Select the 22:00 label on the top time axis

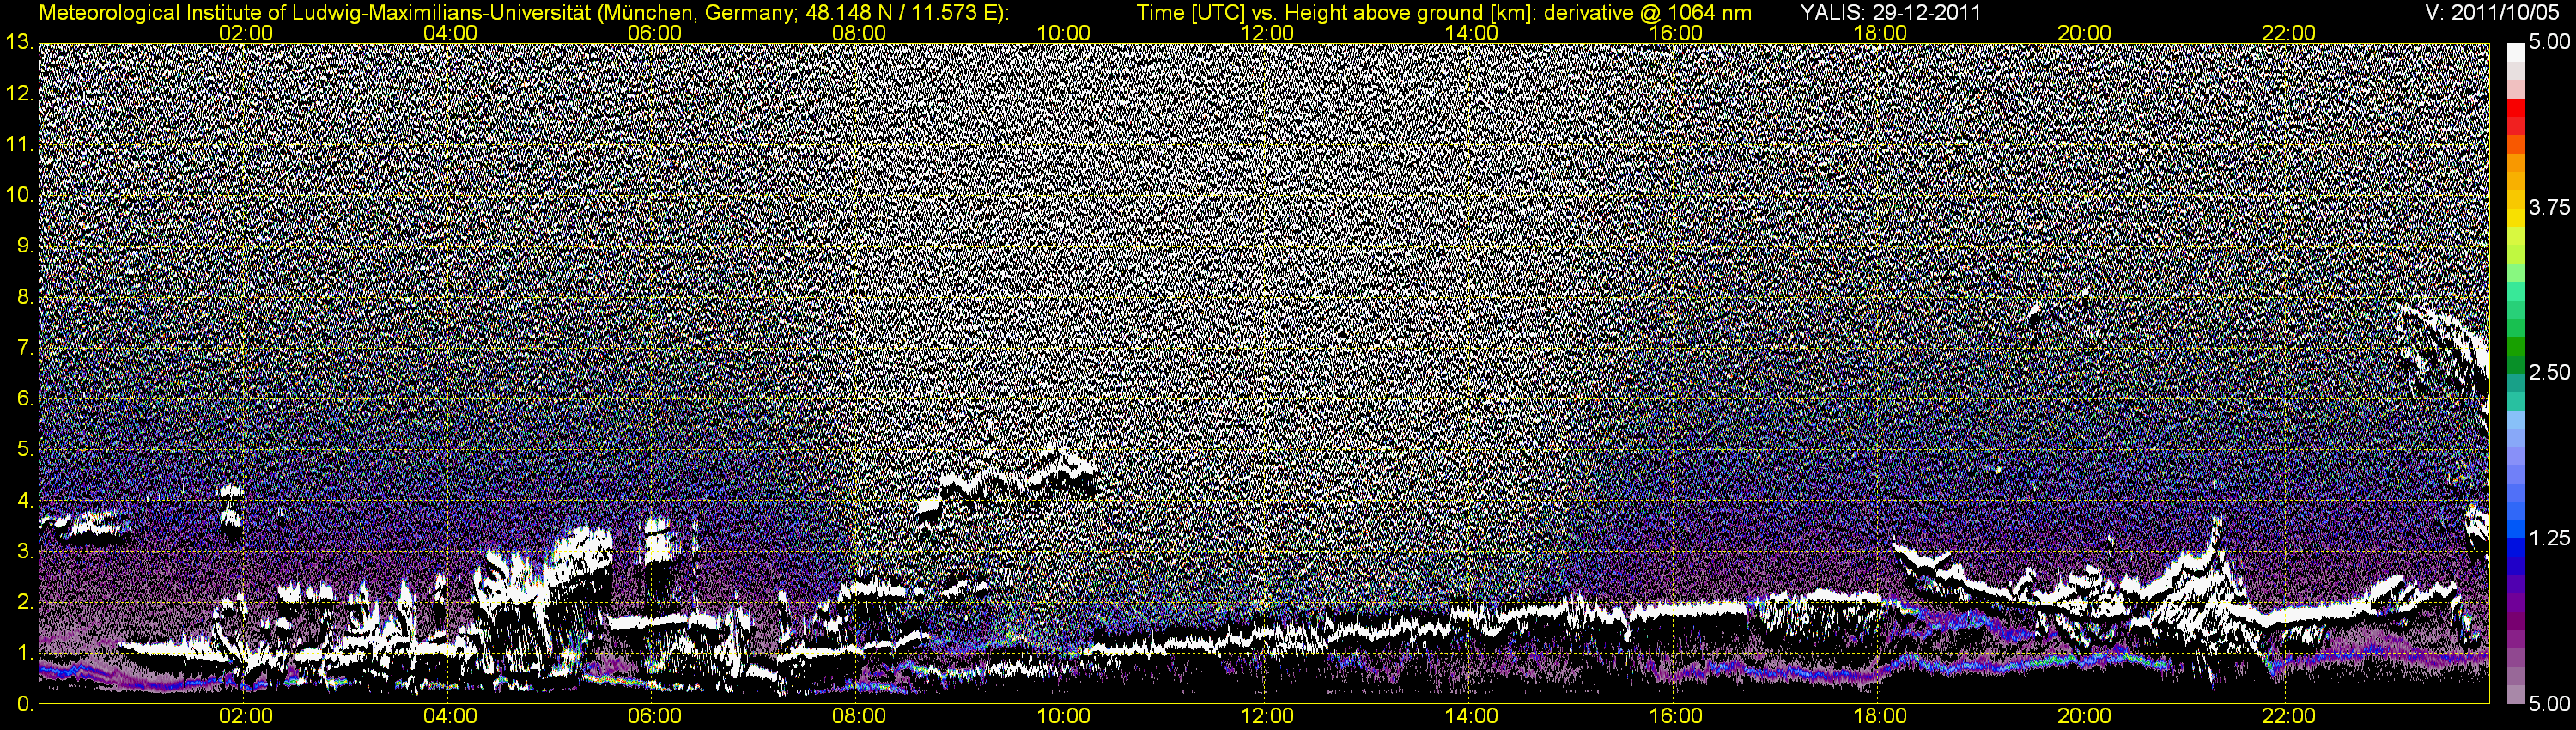coord(2289,33)
